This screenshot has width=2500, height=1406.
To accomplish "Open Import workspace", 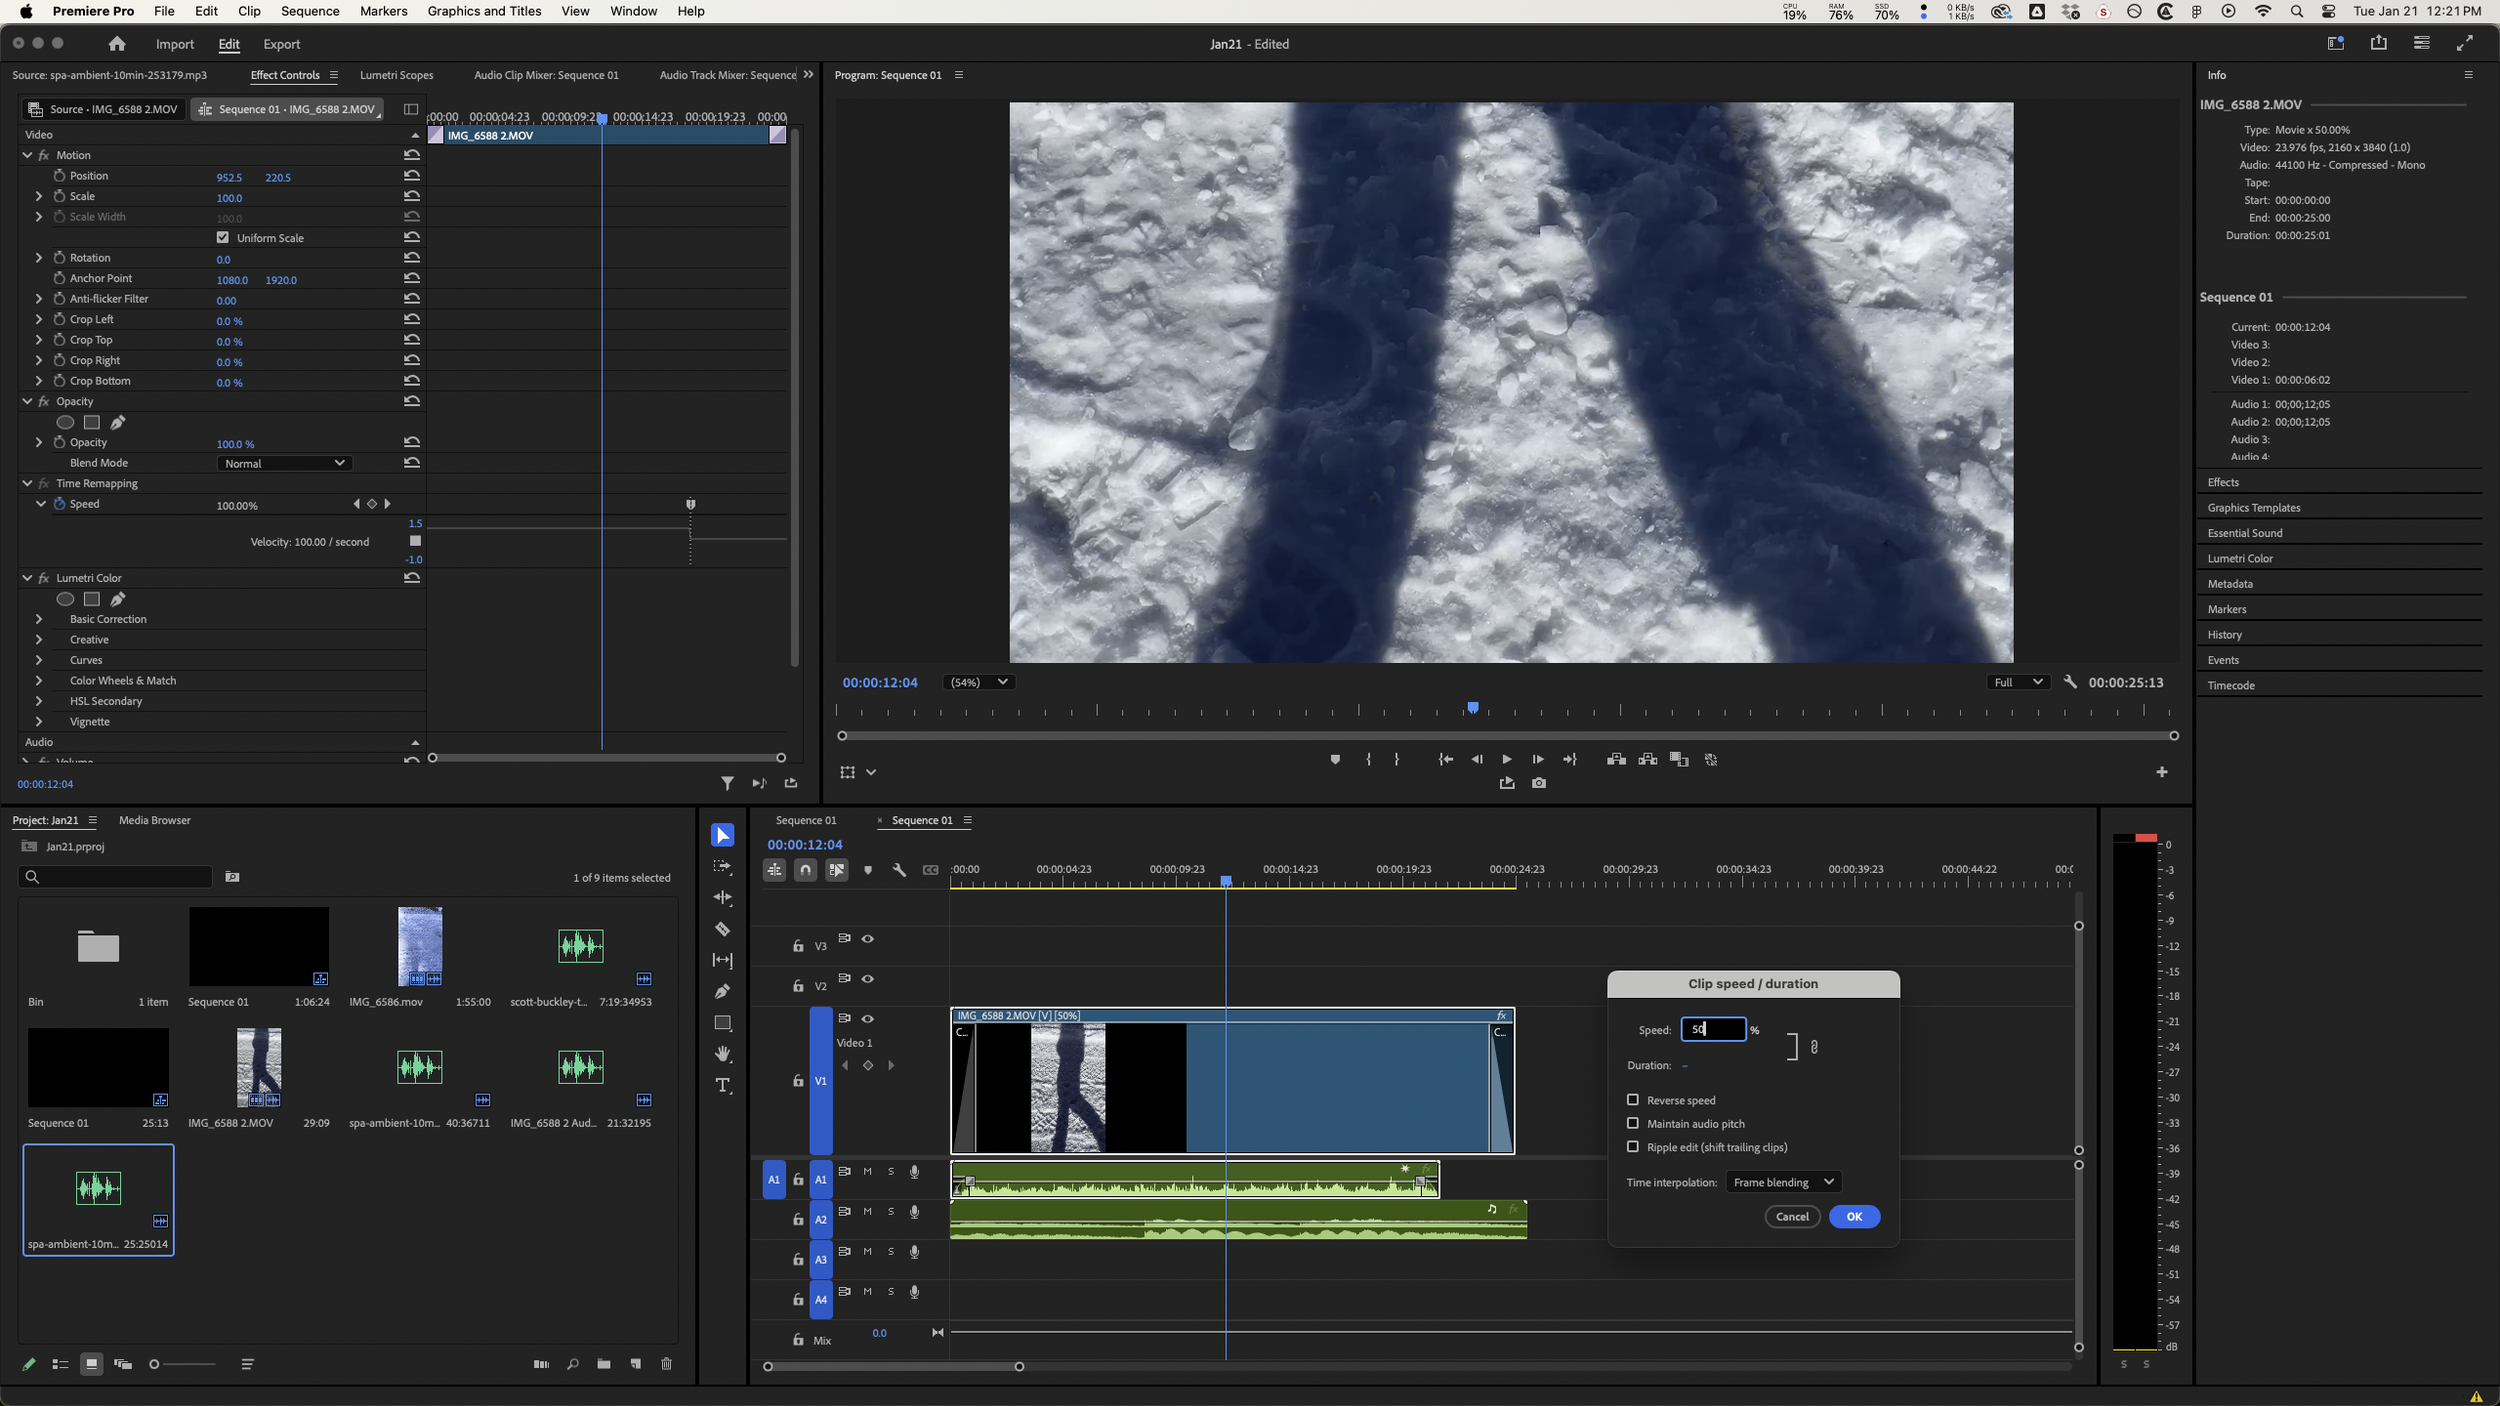I will click(174, 44).
